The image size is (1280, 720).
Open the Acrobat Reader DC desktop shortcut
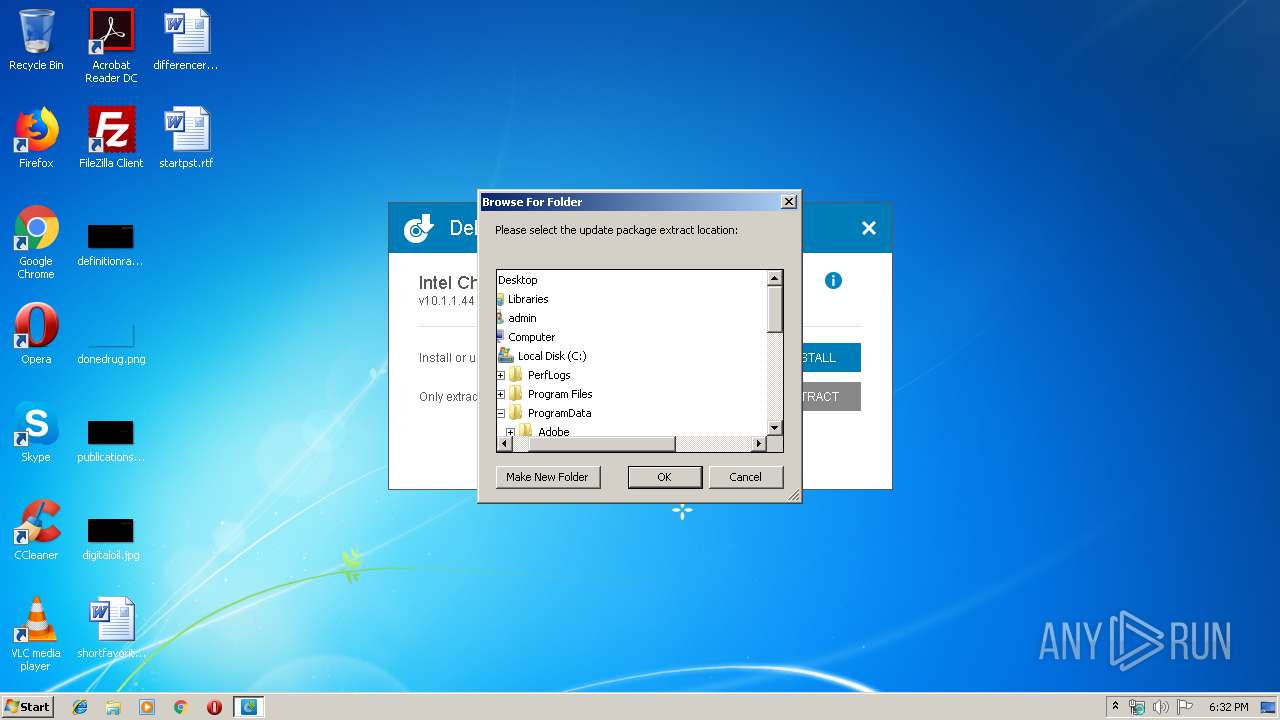pos(111,46)
